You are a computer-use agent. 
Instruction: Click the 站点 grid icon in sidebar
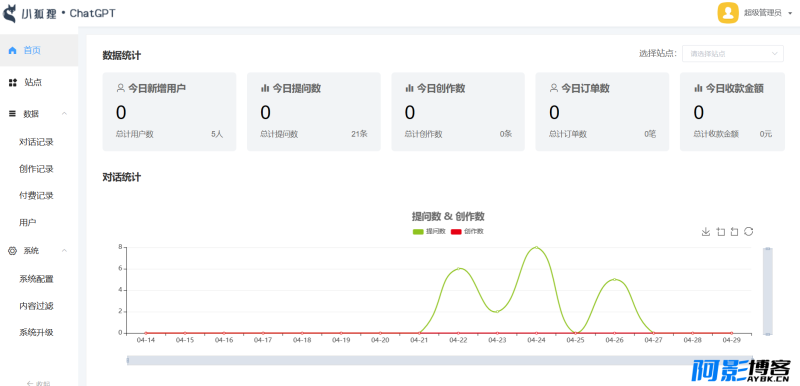(13, 83)
